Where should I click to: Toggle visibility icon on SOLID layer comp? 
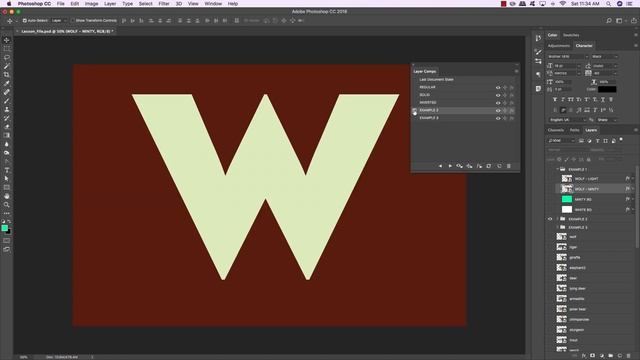point(498,95)
